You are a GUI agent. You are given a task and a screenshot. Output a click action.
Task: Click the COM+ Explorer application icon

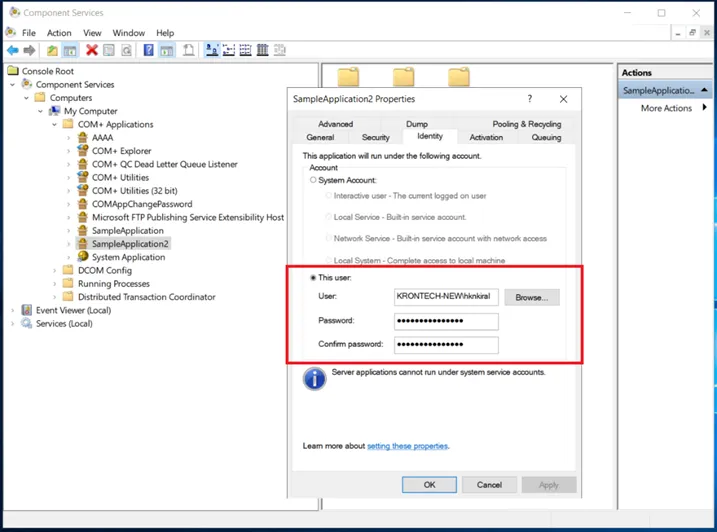83,150
